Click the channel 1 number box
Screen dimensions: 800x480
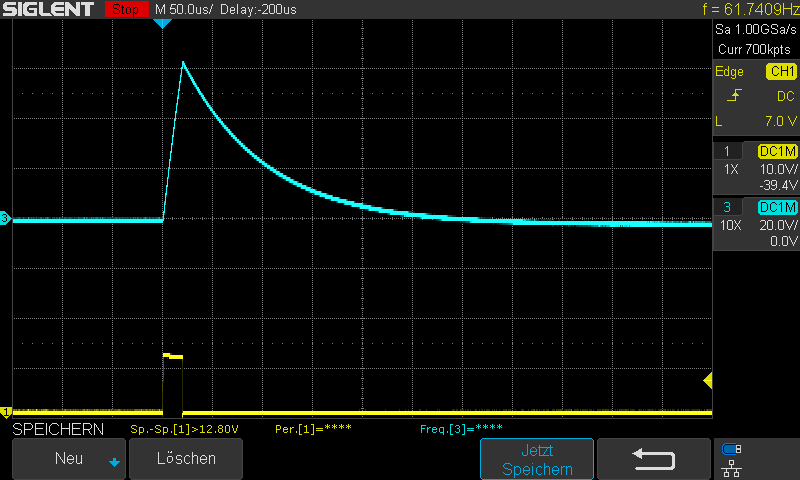[x=727, y=151]
